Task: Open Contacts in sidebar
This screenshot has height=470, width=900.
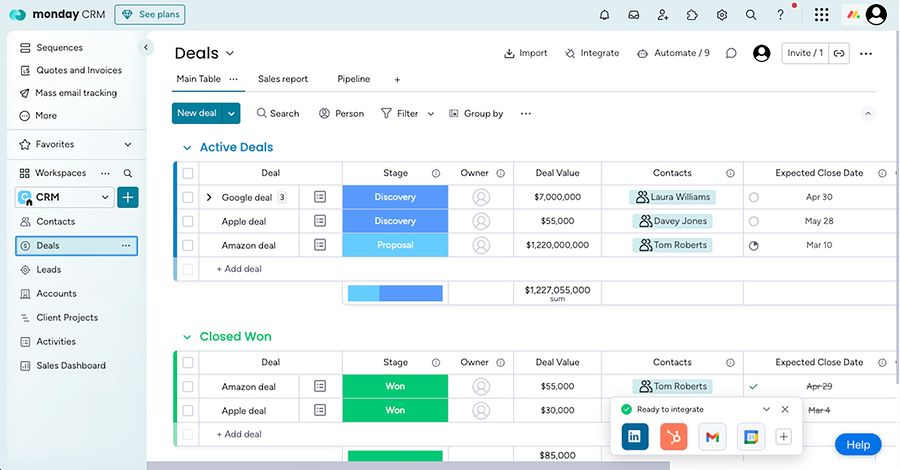Action: [56, 222]
